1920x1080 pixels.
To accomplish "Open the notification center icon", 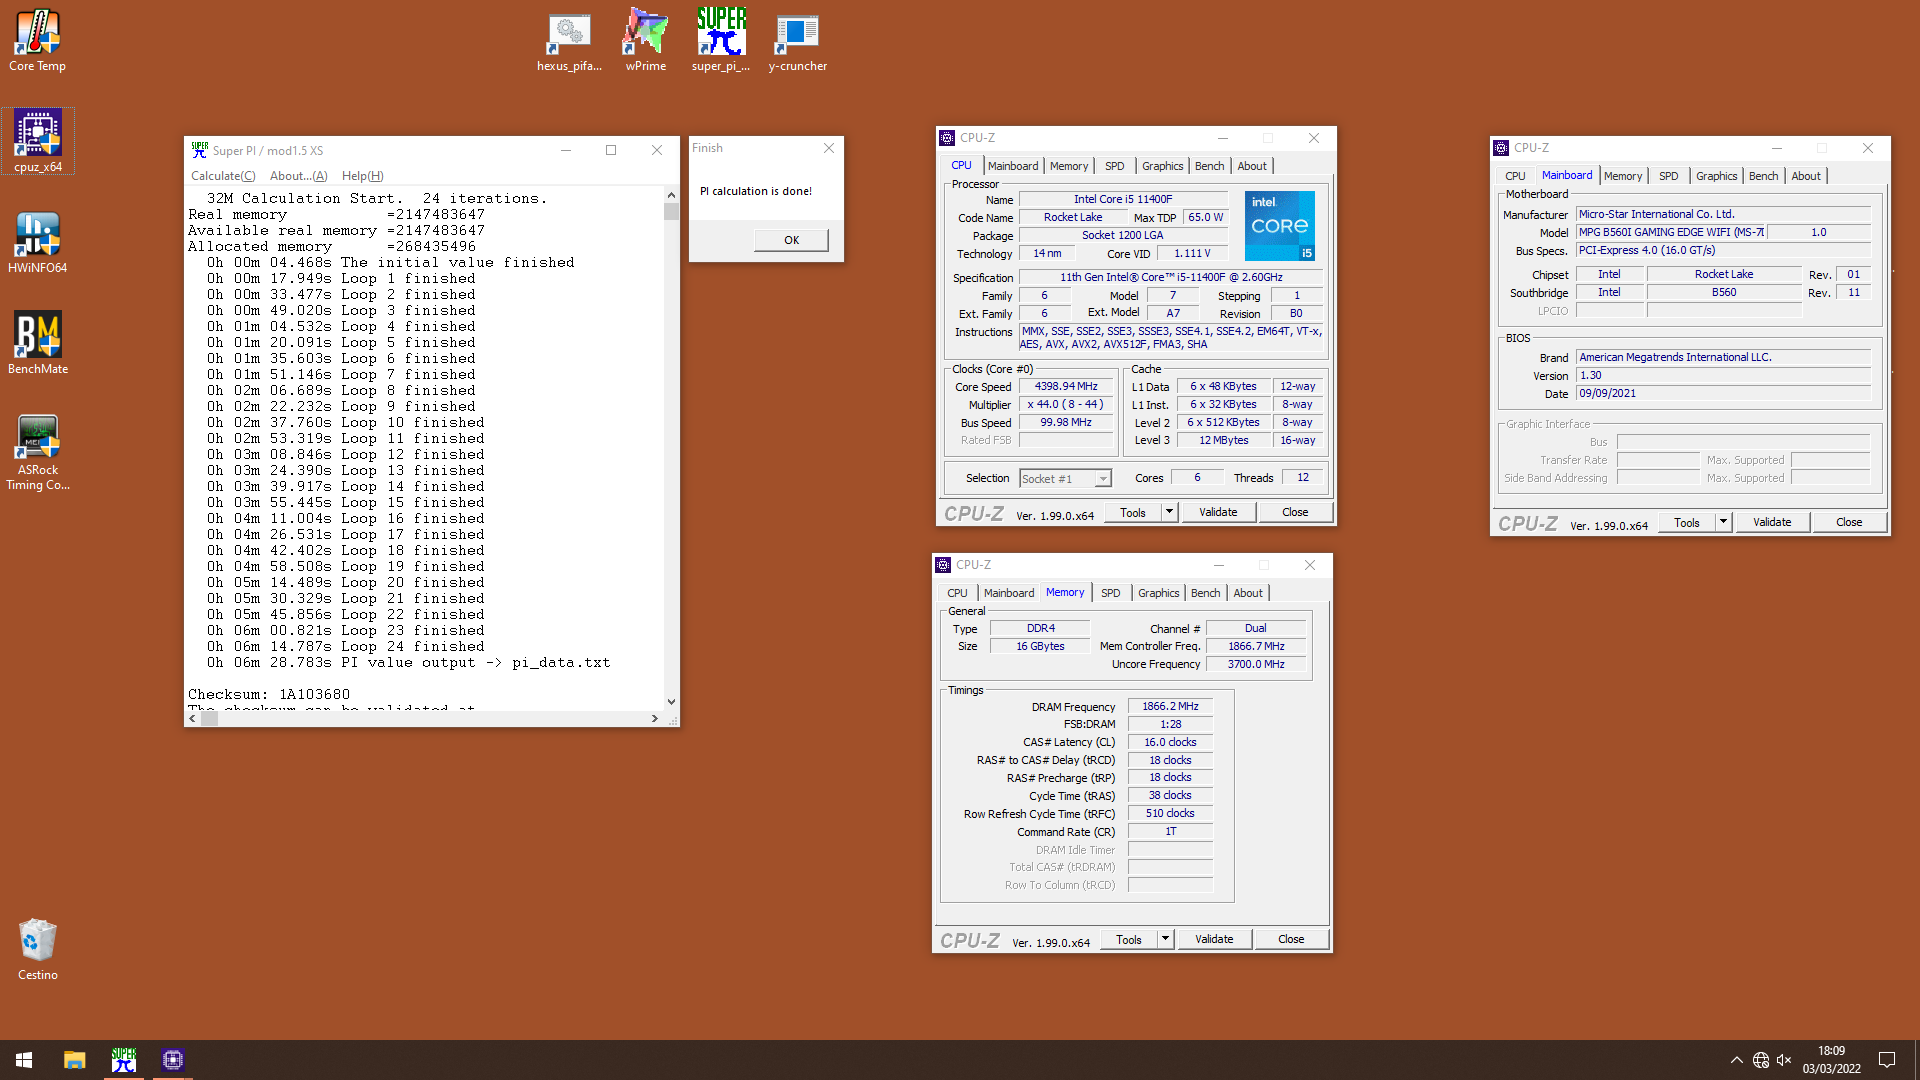I will [x=1887, y=1060].
